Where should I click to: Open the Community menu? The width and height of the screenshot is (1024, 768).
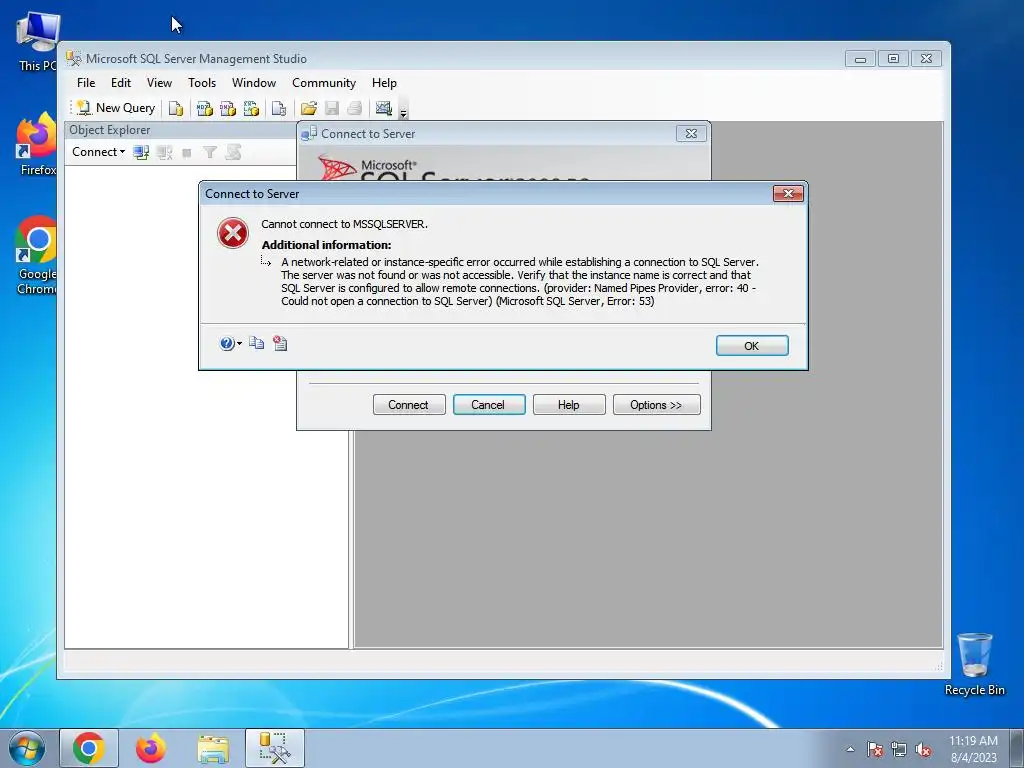324,83
